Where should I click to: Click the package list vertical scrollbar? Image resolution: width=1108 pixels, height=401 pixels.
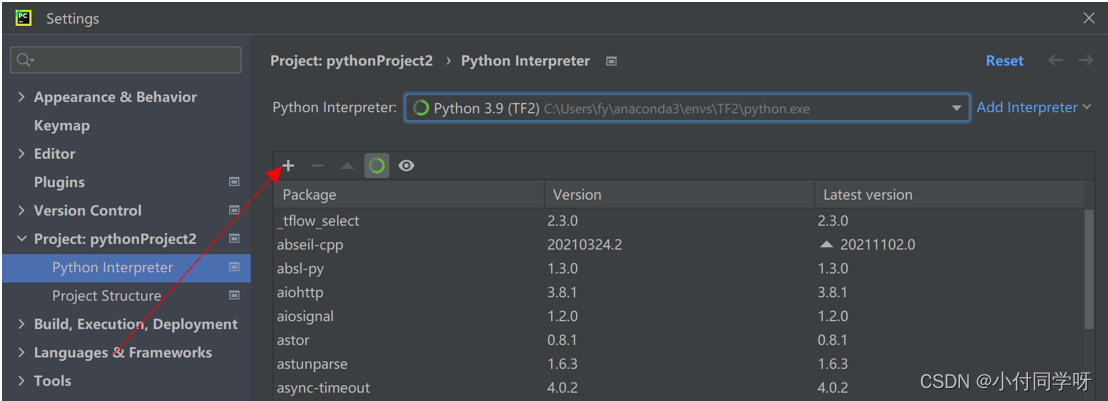coord(1089,269)
